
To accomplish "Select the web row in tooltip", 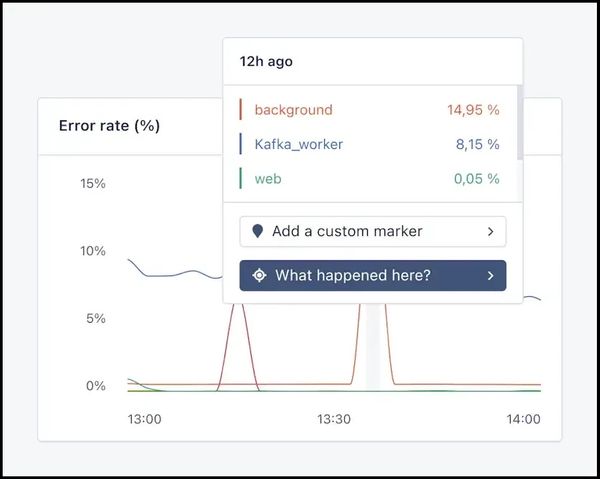I will [370, 178].
